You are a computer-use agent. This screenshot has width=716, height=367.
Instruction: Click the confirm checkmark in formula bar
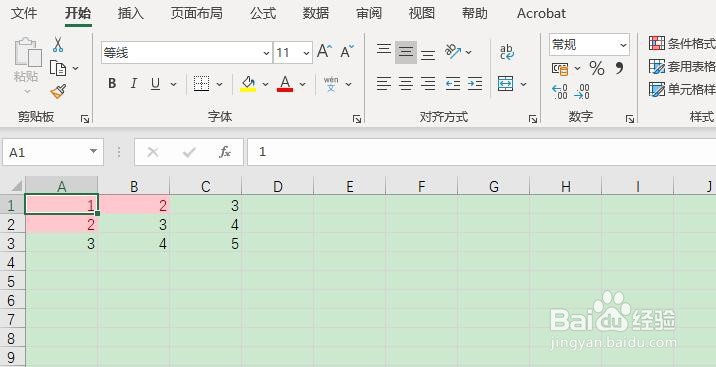coord(189,152)
